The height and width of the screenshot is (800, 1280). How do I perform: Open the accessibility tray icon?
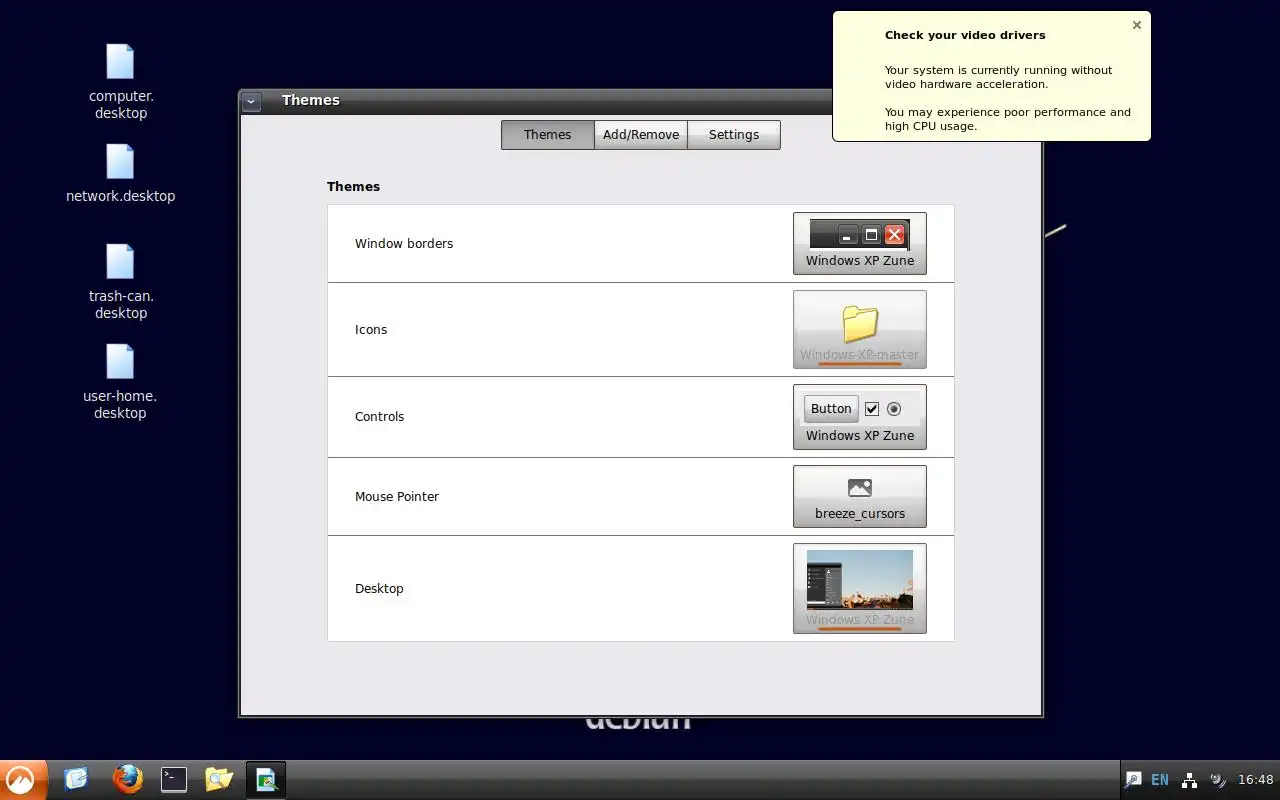pos(1133,780)
